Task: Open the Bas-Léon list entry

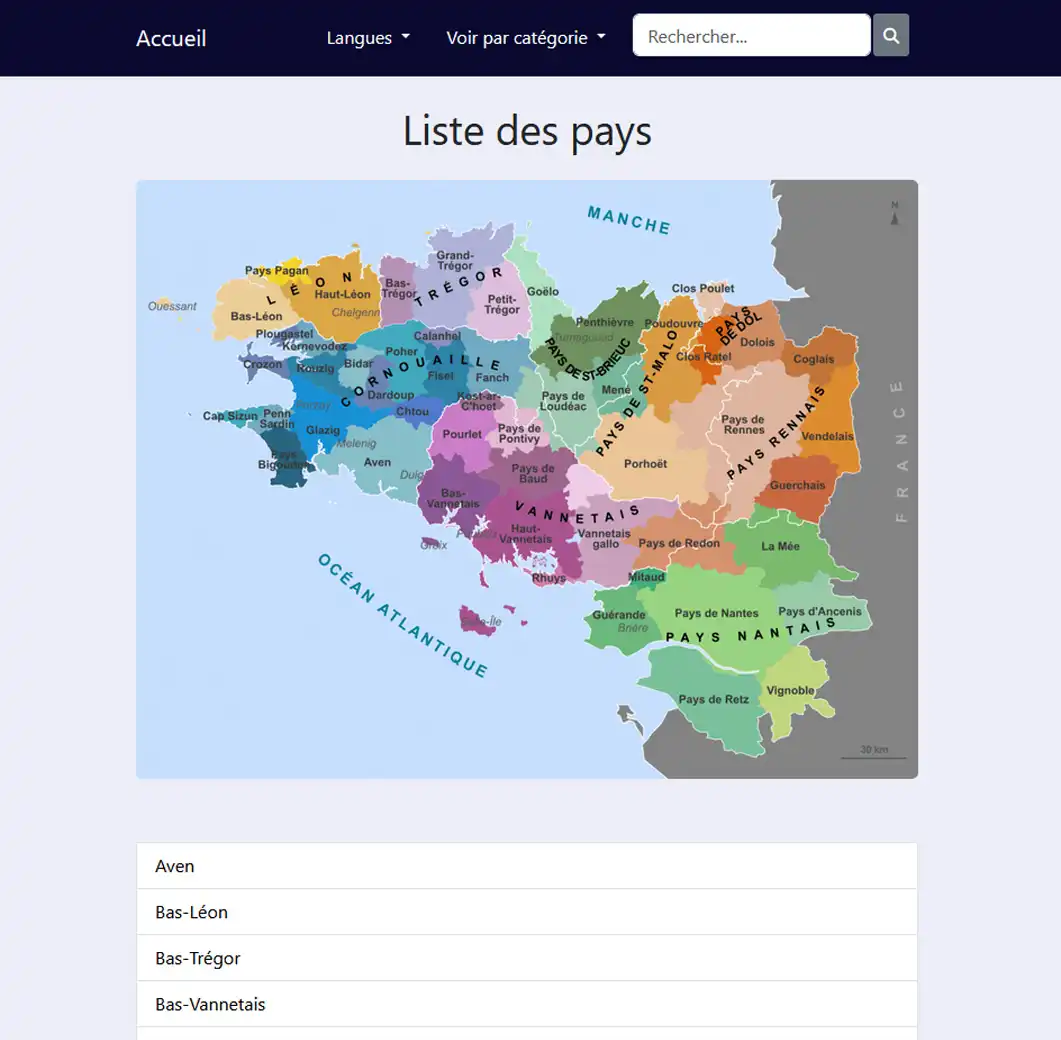Action: 526,912
